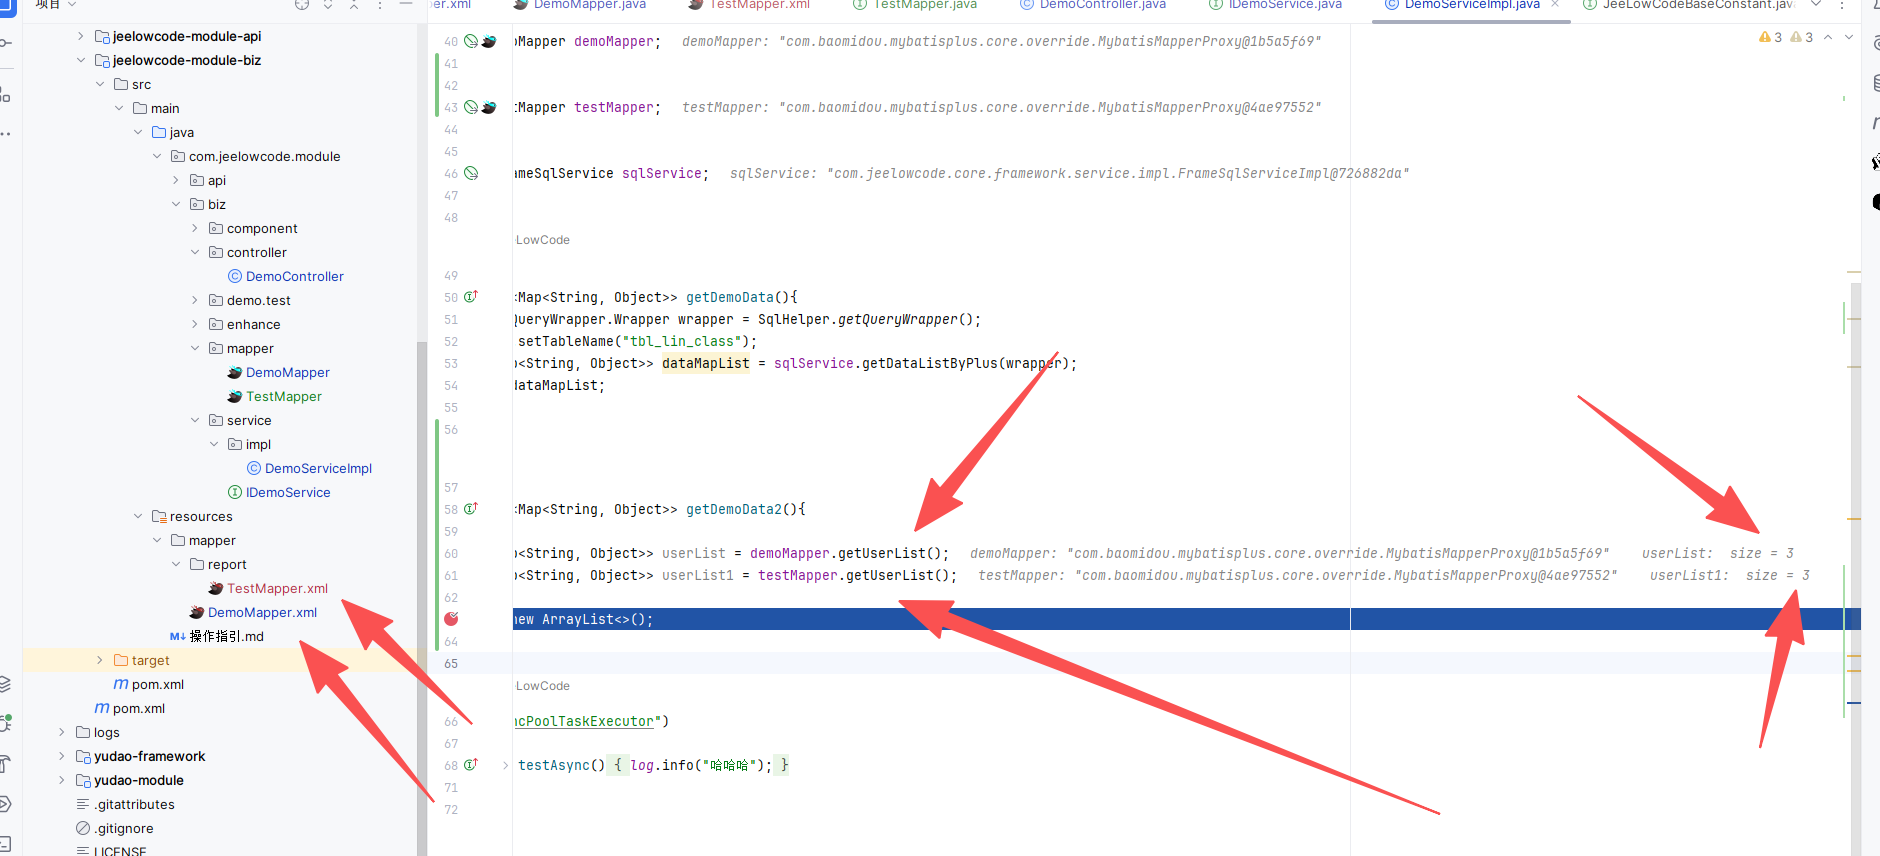The height and width of the screenshot is (856, 1880).
Task: Expand the jeelowcode-module-api module
Action: coord(81,37)
